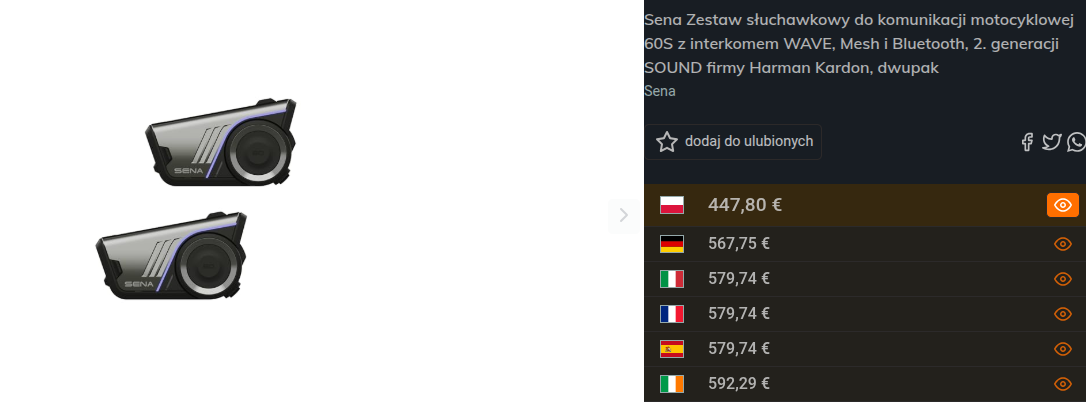Share product via WhatsApp
The width and height of the screenshot is (1086, 402).
tap(1076, 142)
